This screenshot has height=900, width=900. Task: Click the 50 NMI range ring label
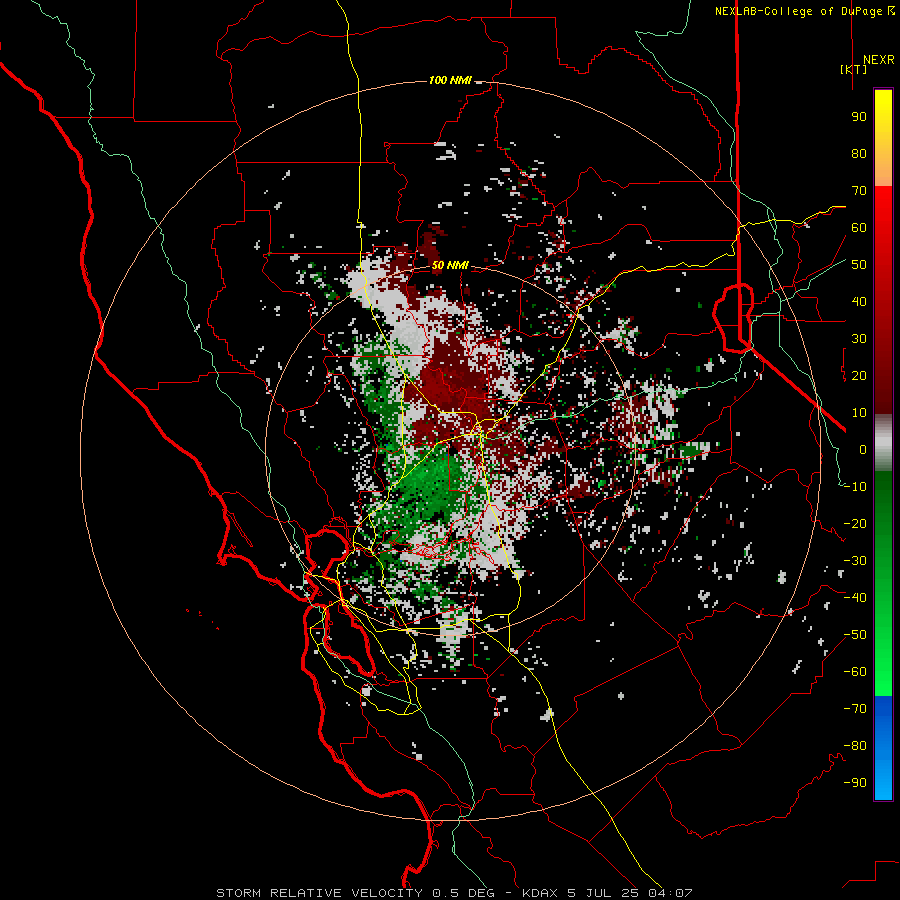coord(450,265)
